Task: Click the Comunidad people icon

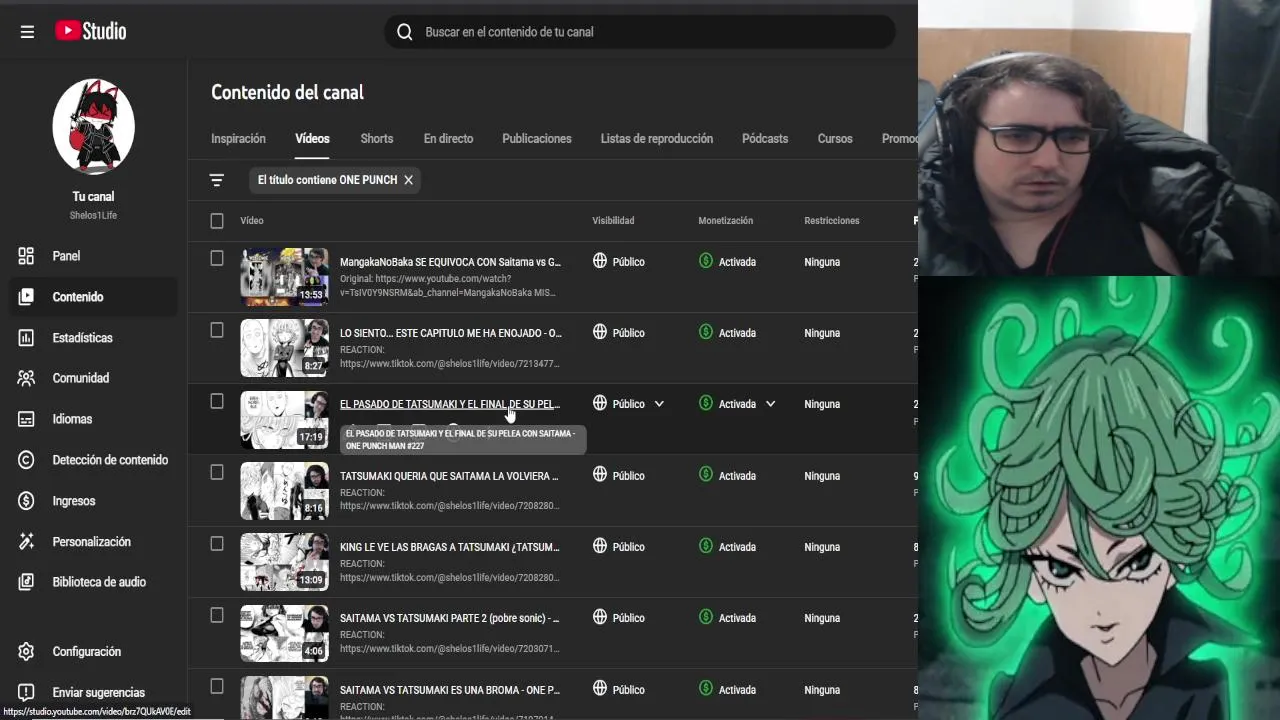Action: point(26,378)
